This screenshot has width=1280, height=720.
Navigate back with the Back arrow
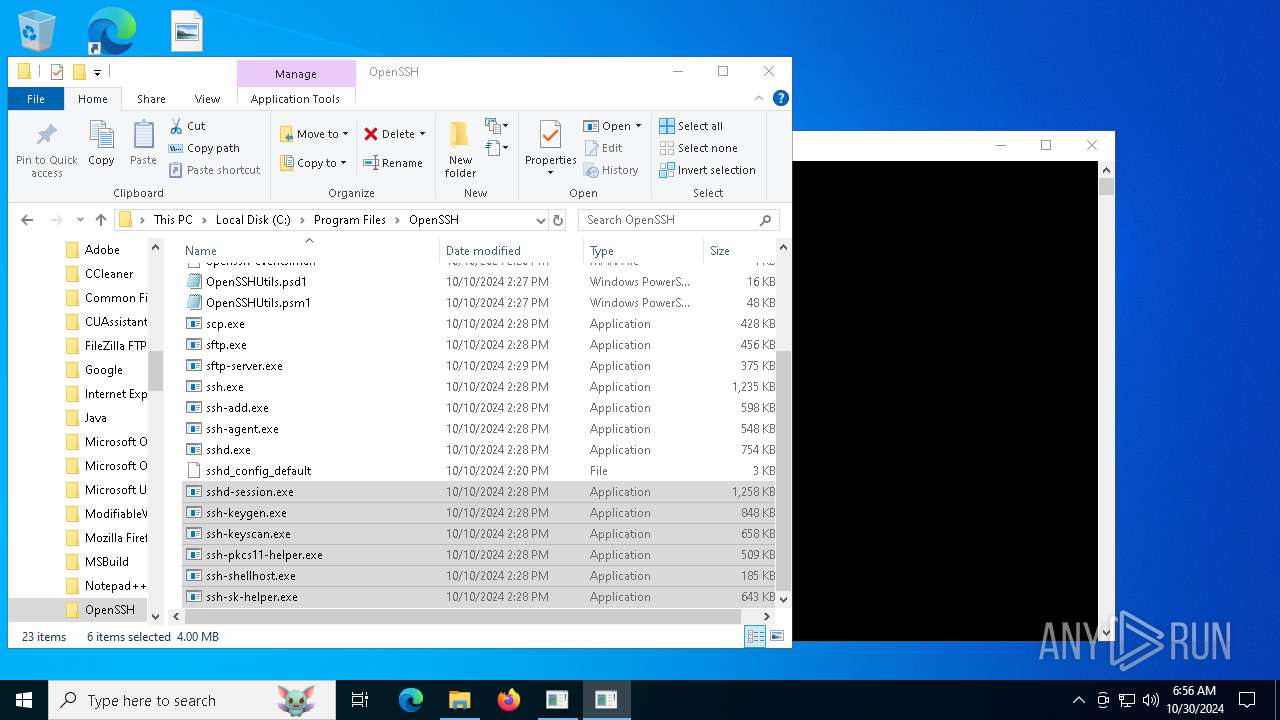click(27, 220)
